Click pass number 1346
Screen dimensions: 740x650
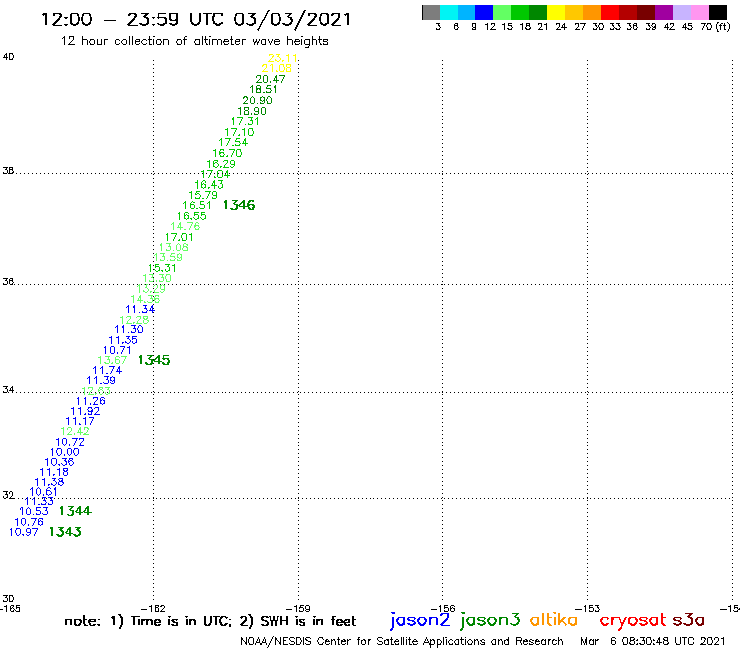point(239,205)
